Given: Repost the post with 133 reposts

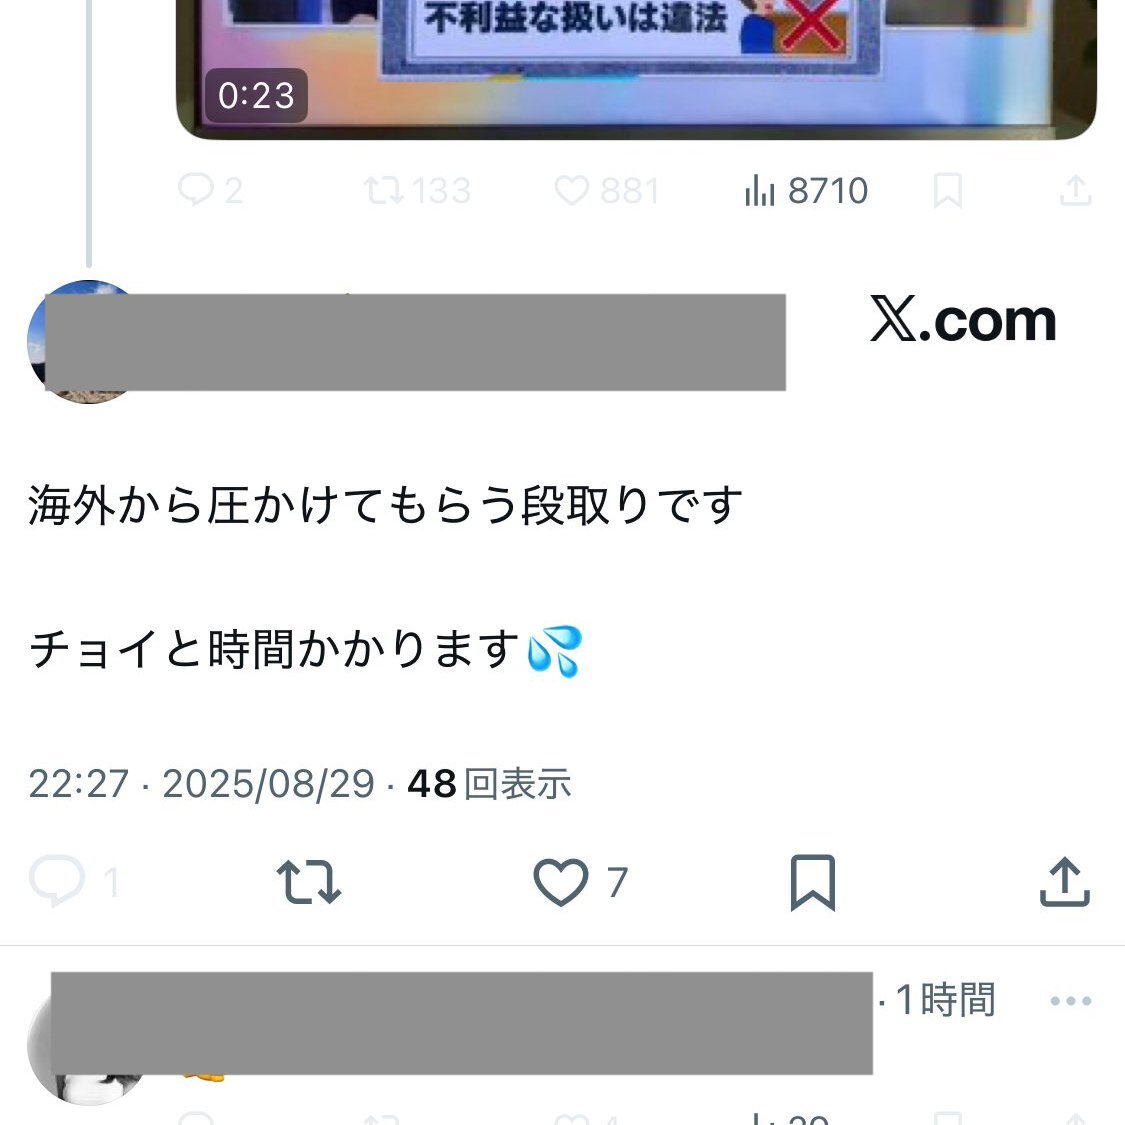Looking at the screenshot, I should point(417,191).
